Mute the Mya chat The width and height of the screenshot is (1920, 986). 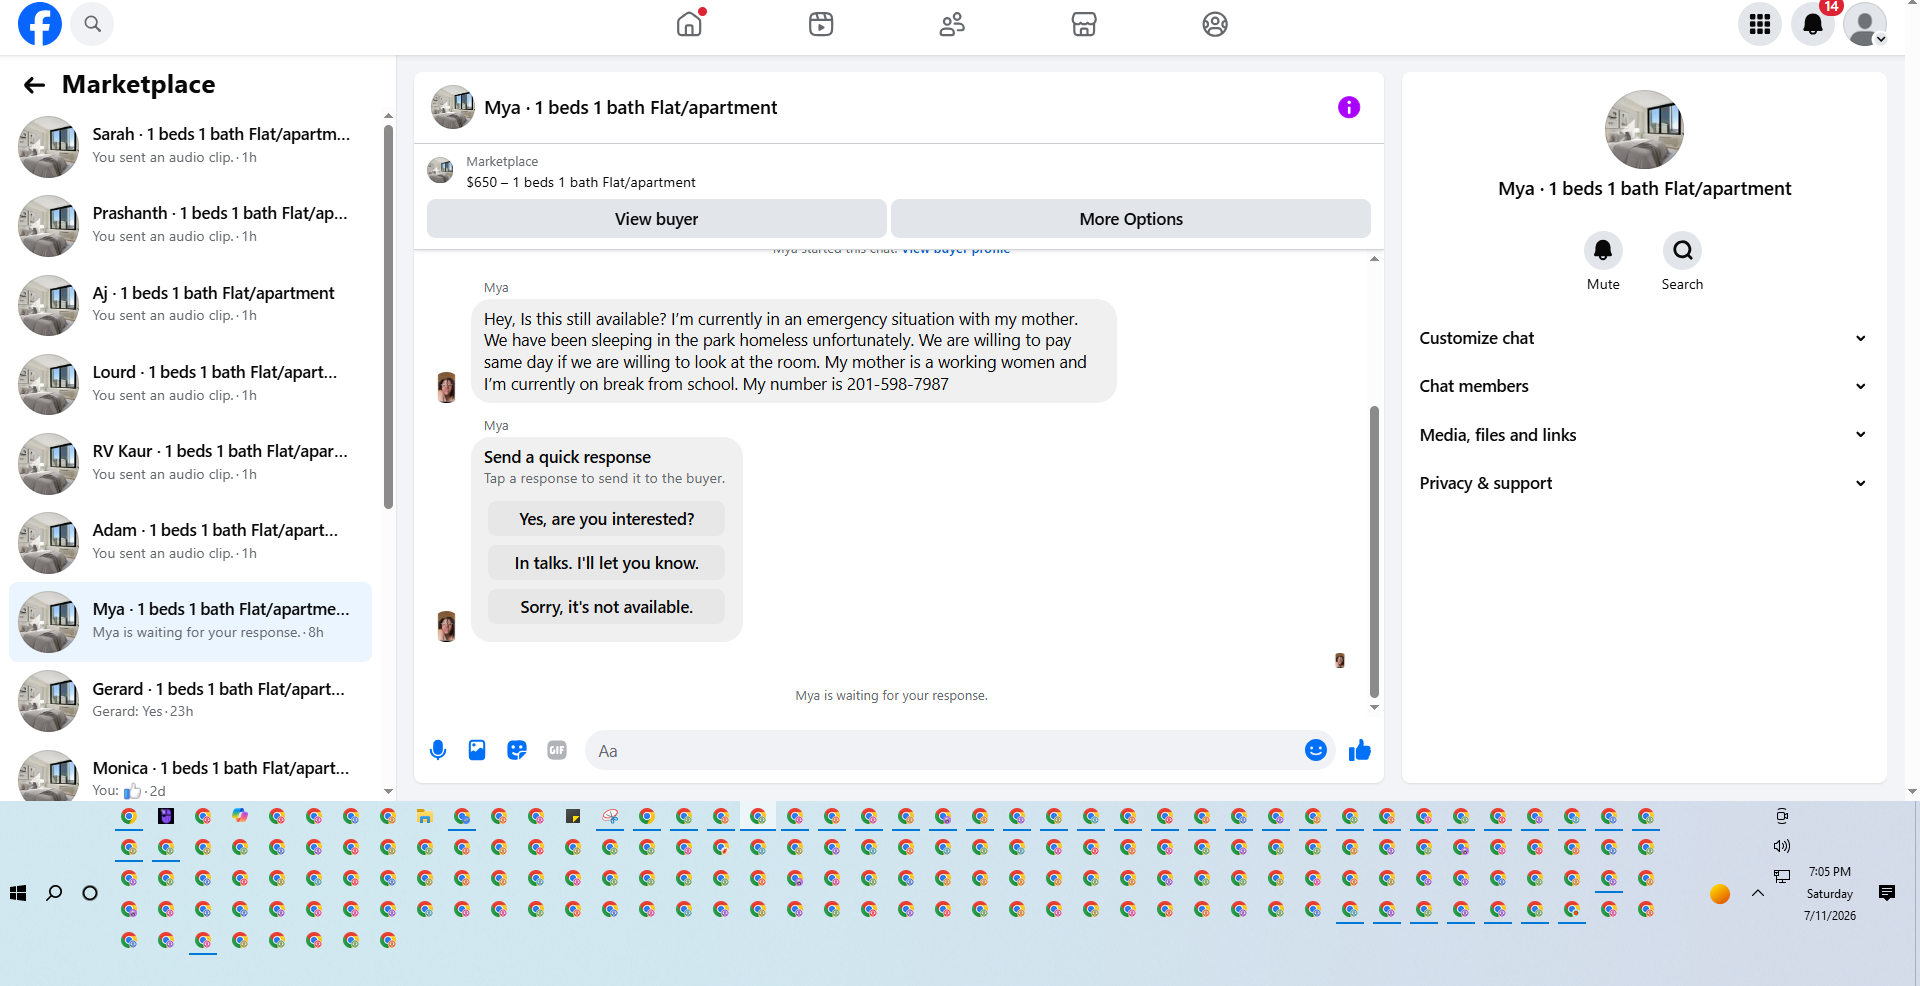[x=1603, y=251]
